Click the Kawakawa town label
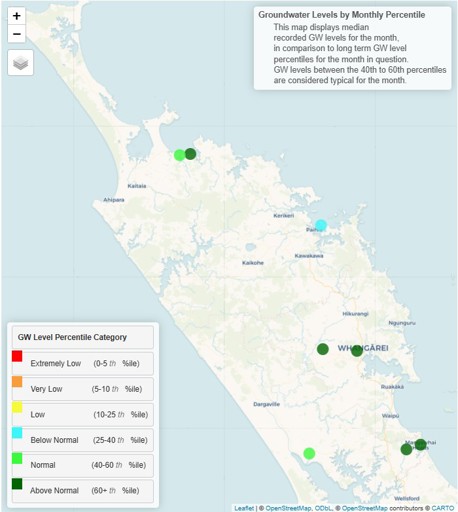This screenshot has width=458, height=512. click(x=309, y=256)
